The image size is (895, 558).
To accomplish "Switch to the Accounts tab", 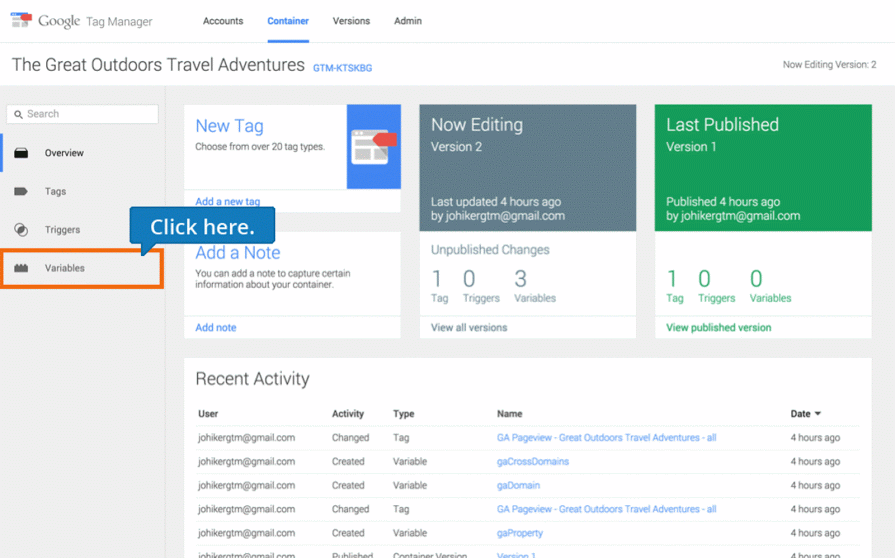I will pos(223,21).
